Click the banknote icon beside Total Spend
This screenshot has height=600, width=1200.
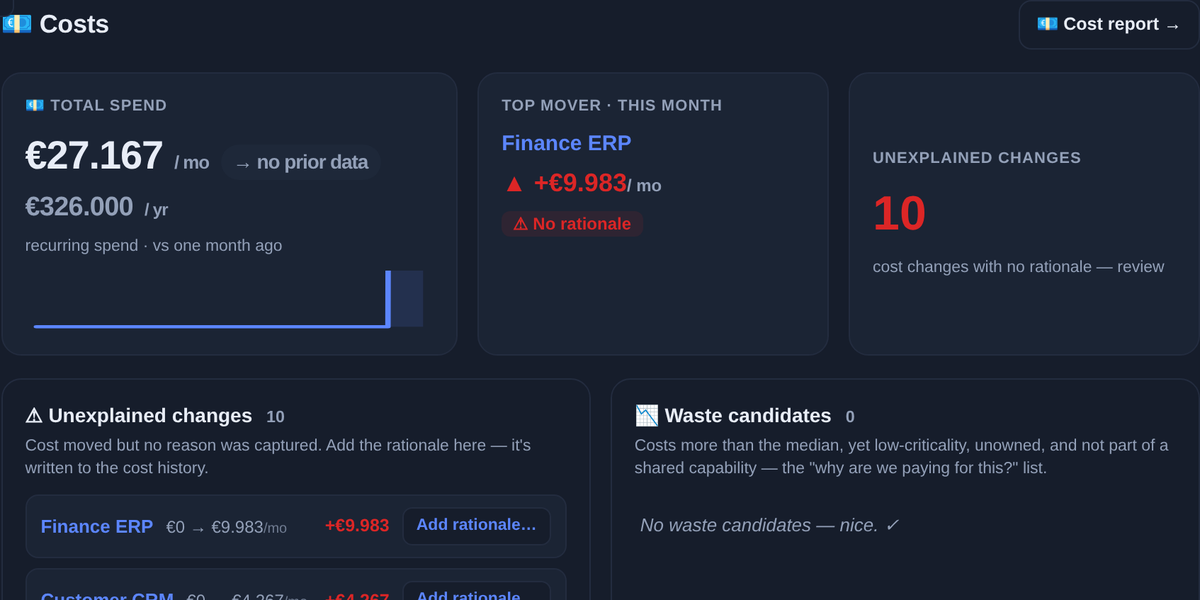34,105
